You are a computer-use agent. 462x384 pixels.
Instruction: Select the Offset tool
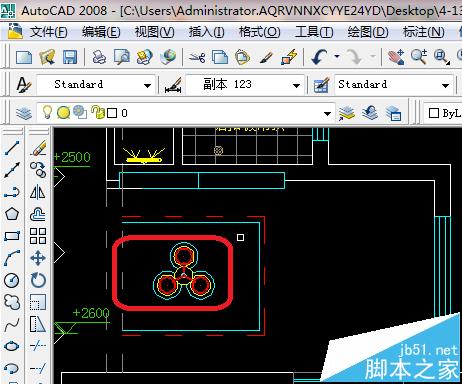click(x=38, y=214)
